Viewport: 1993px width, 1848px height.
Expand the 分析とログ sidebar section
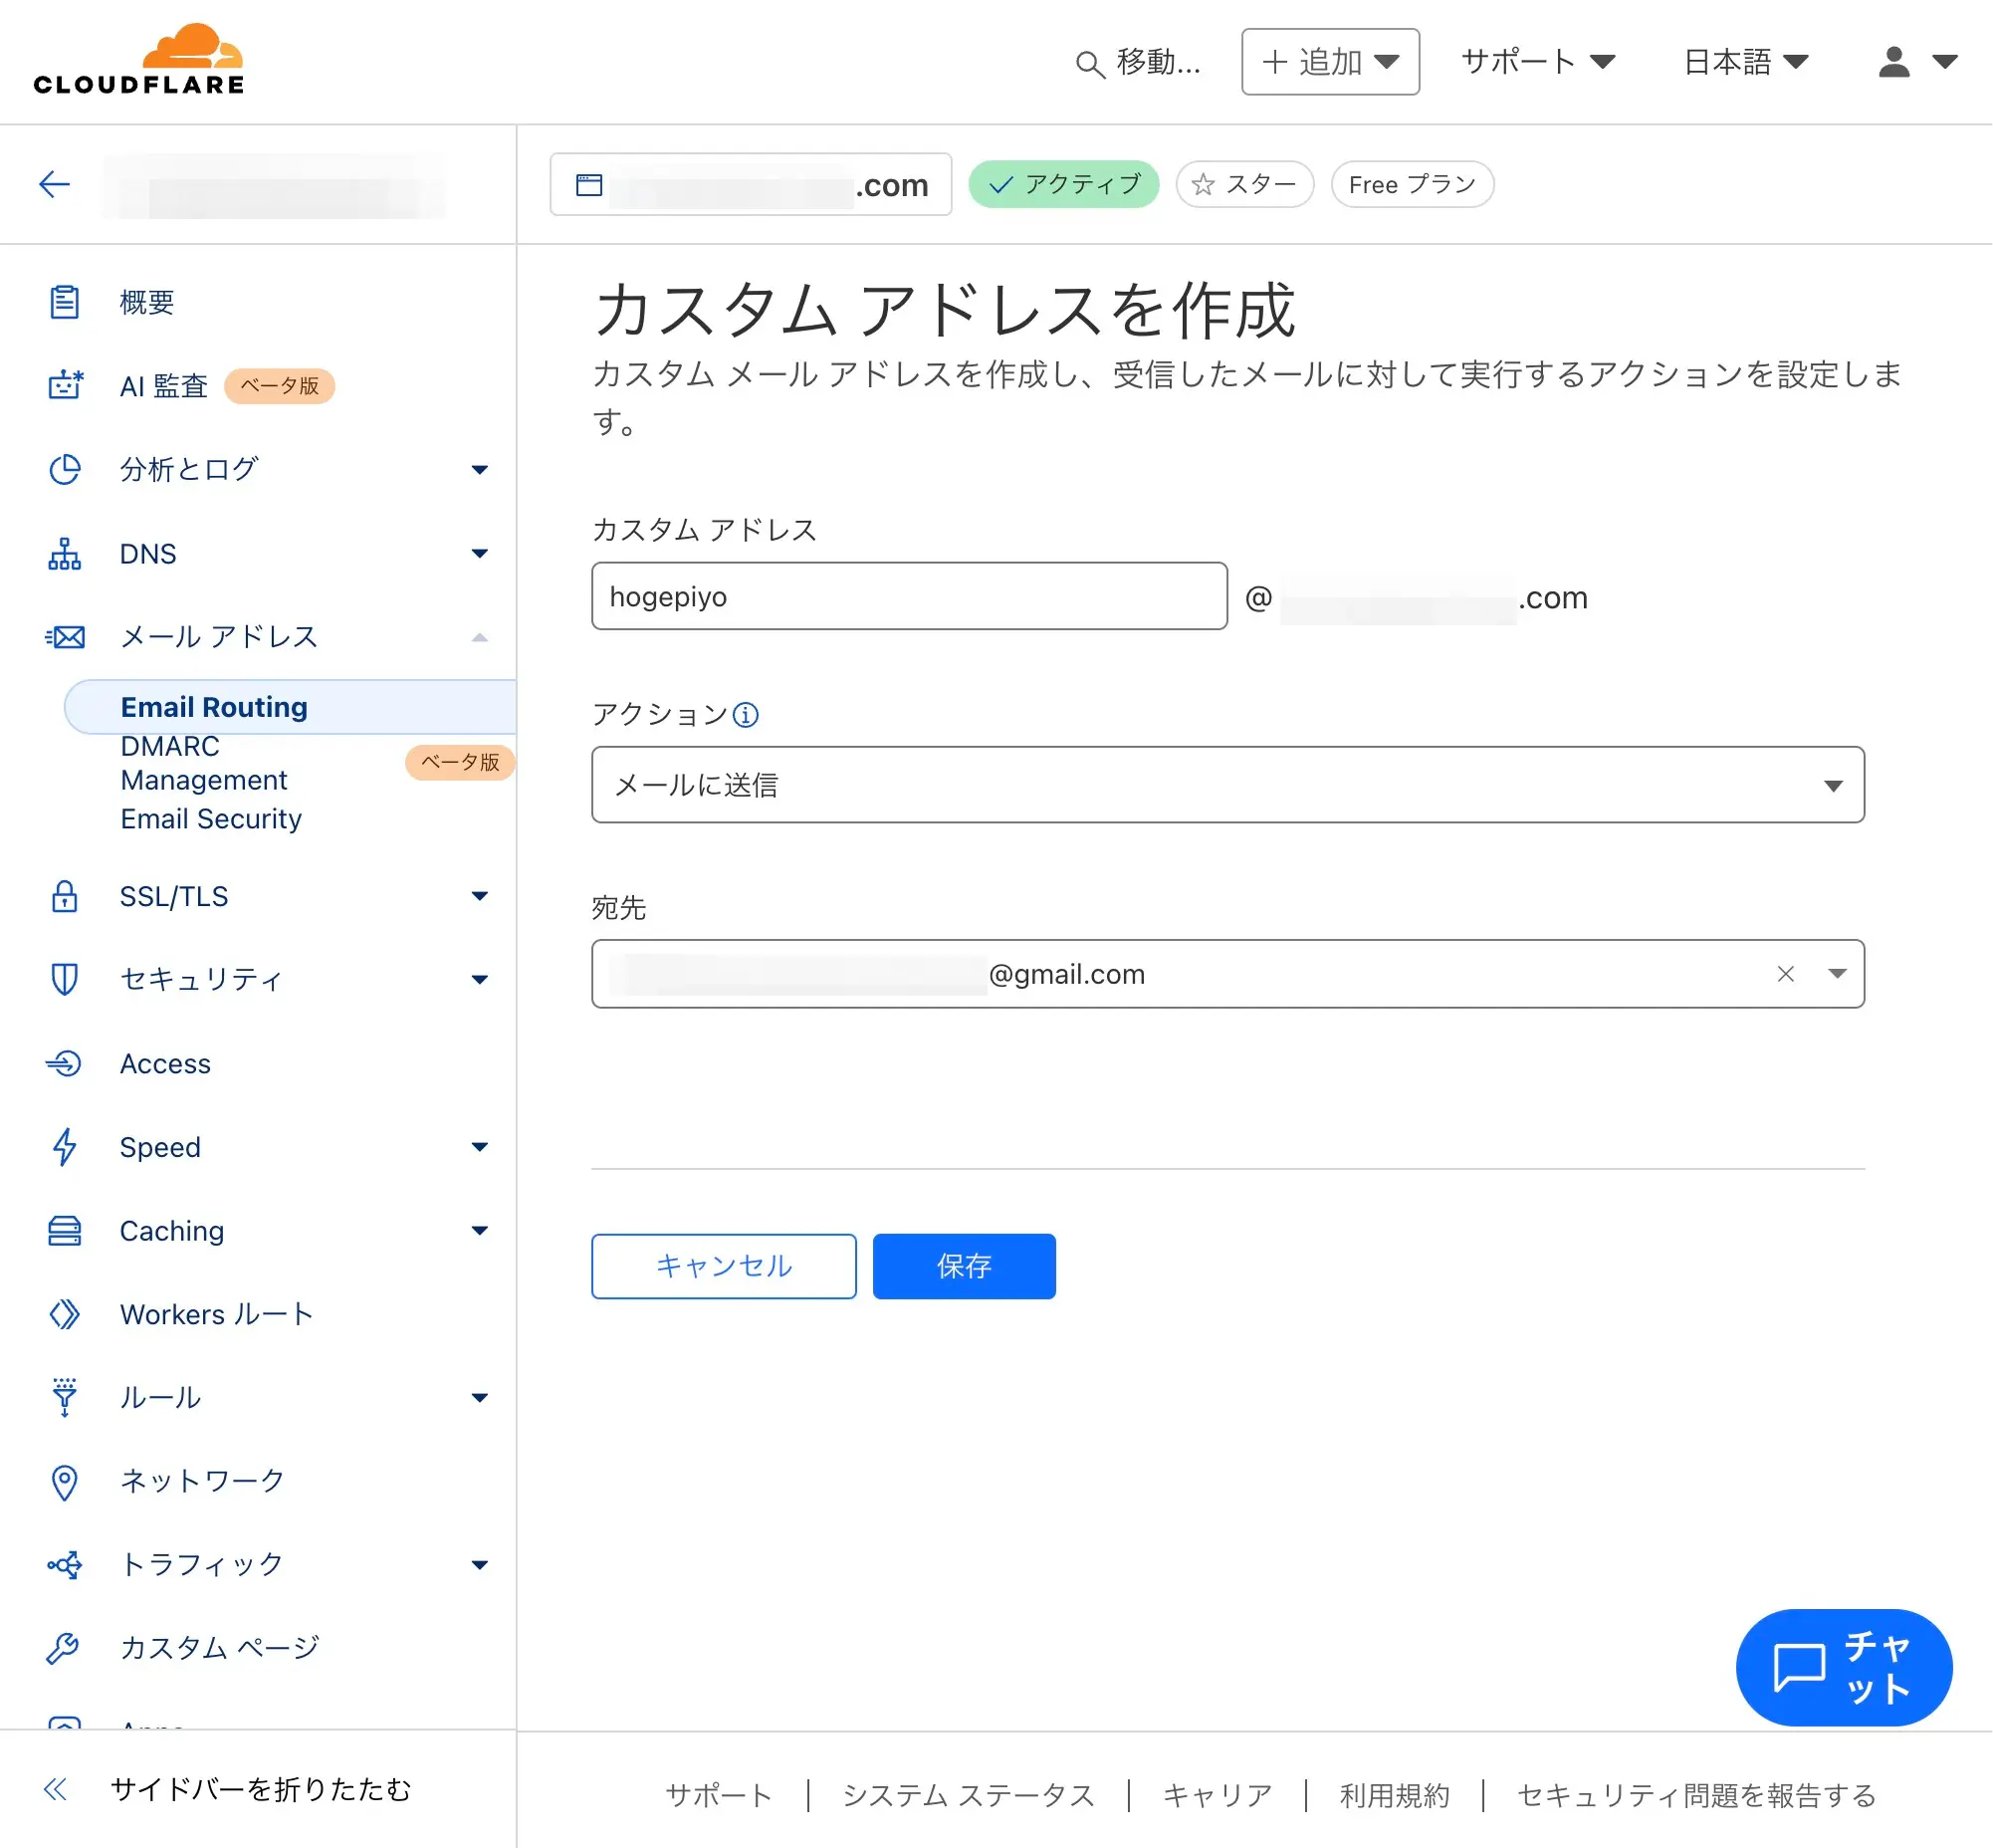pyautogui.click(x=265, y=469)
